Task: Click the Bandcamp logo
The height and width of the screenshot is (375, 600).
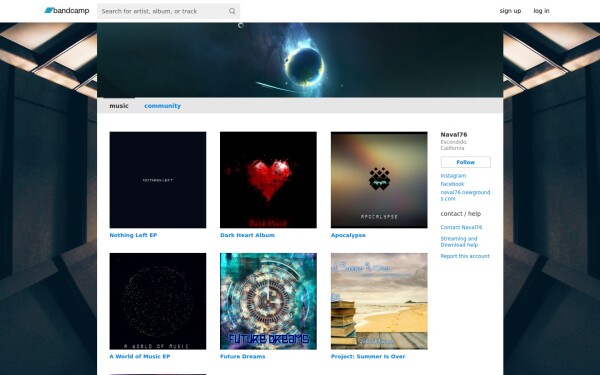Action: pos(67,11)
